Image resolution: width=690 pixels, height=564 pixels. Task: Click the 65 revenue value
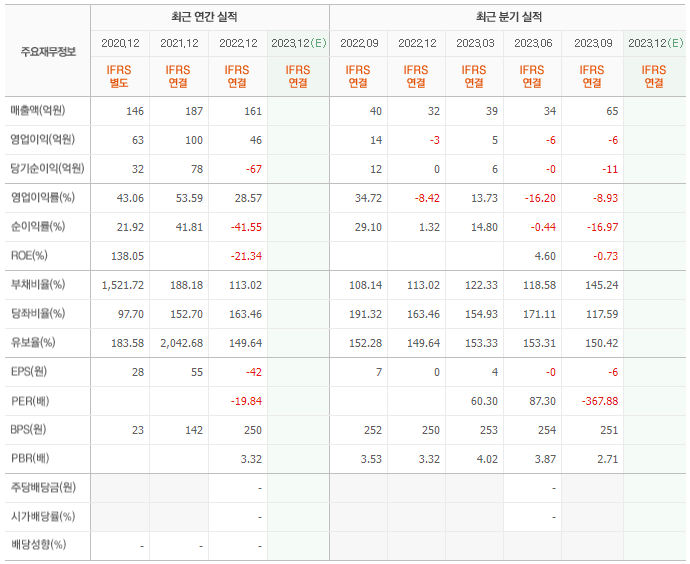[x=612, y=111]
